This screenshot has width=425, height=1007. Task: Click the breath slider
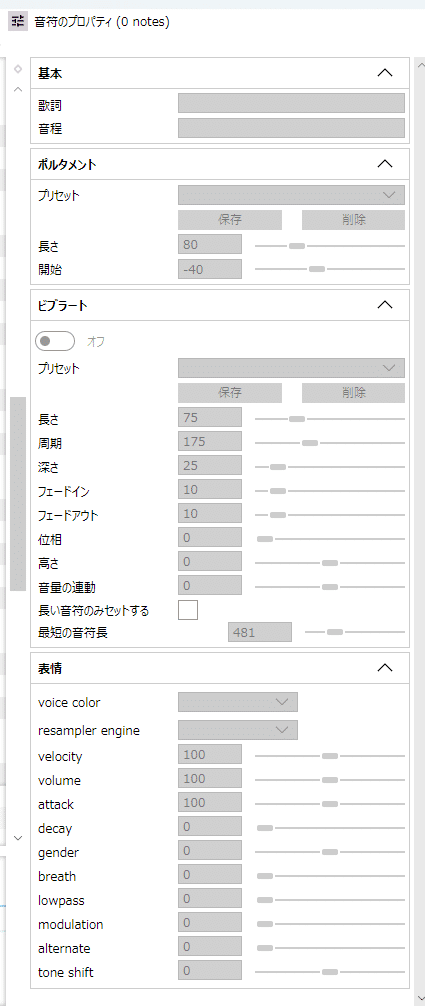(330, 876)
